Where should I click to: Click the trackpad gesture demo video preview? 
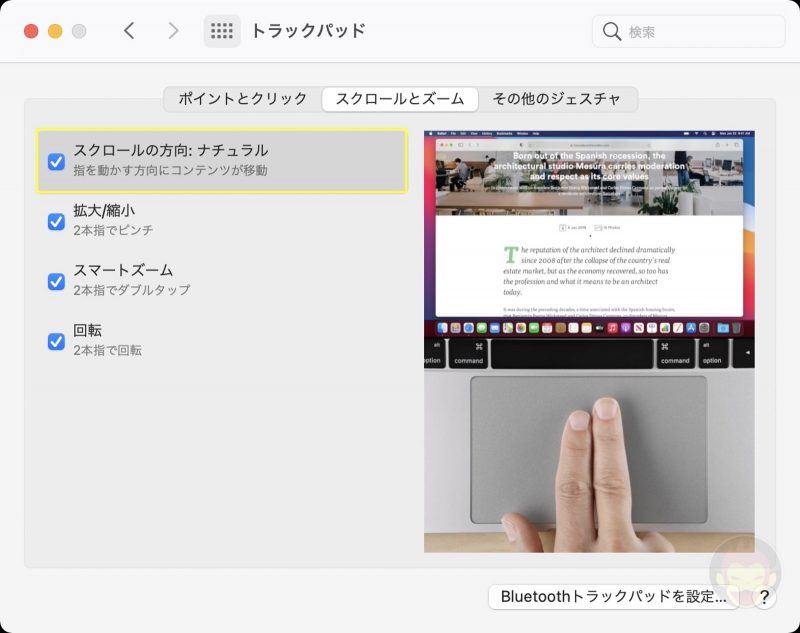(x=592, y=340)
